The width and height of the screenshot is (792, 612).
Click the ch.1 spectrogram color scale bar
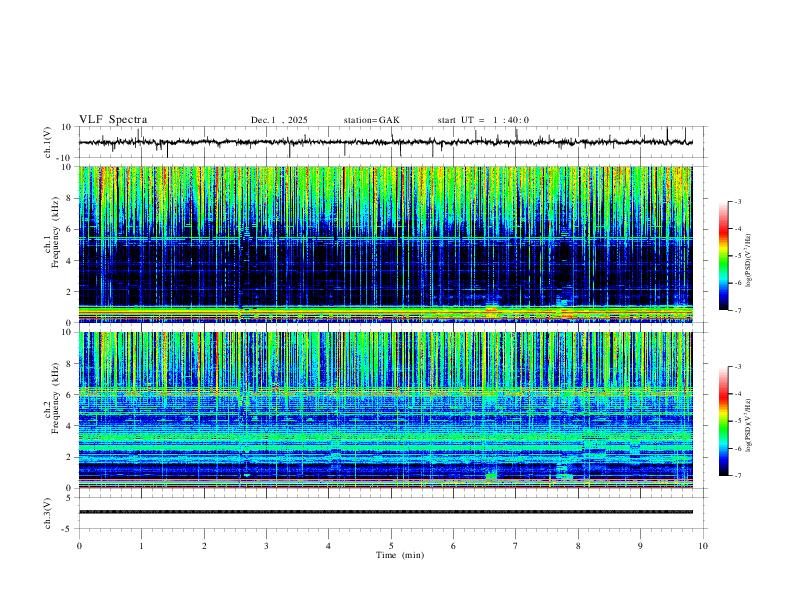click(723, 255)
